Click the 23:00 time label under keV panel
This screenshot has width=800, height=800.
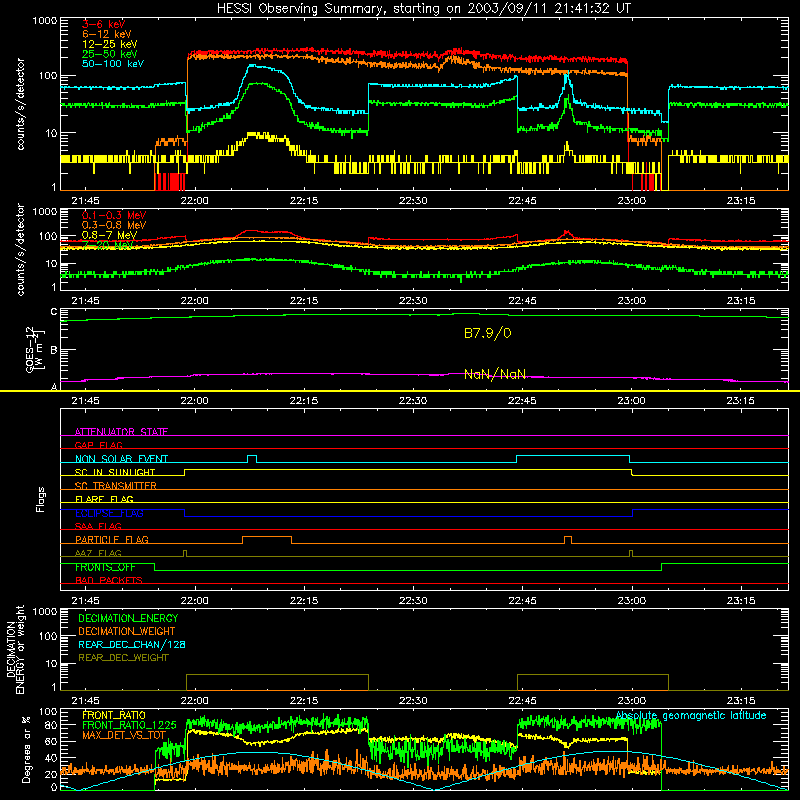pyautogui.click(x=632, y=201)
